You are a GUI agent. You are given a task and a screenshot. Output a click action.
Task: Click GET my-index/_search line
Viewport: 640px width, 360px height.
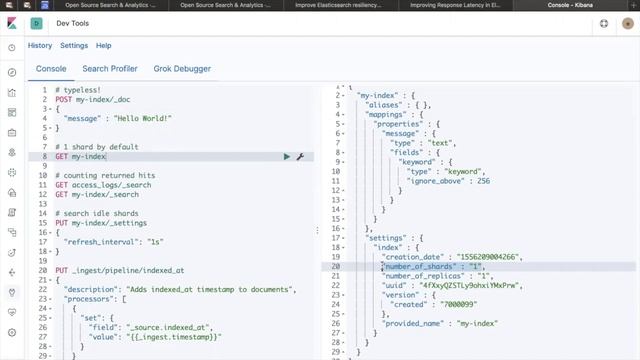(97, 195)
